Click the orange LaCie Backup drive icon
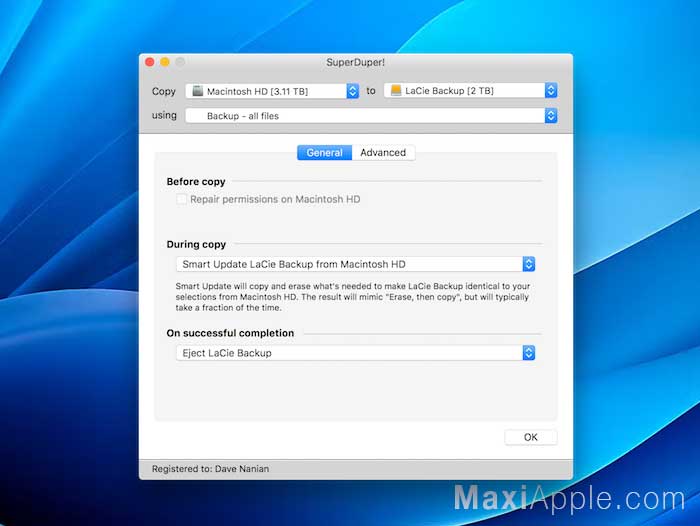 tap(396, 91)
